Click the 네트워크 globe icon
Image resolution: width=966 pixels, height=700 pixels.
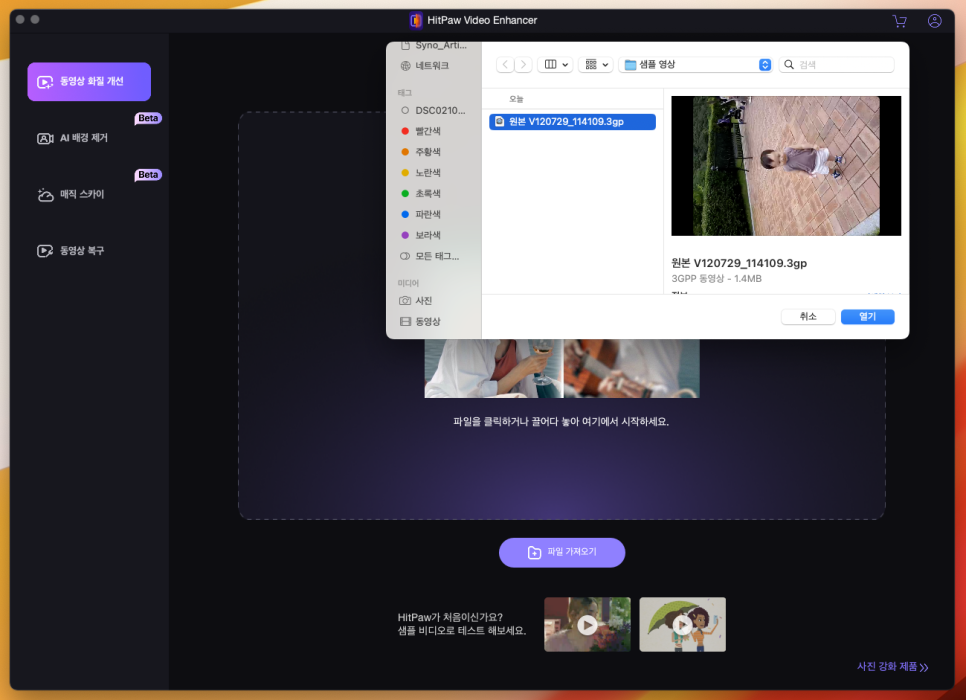click(x=405, y=66)
